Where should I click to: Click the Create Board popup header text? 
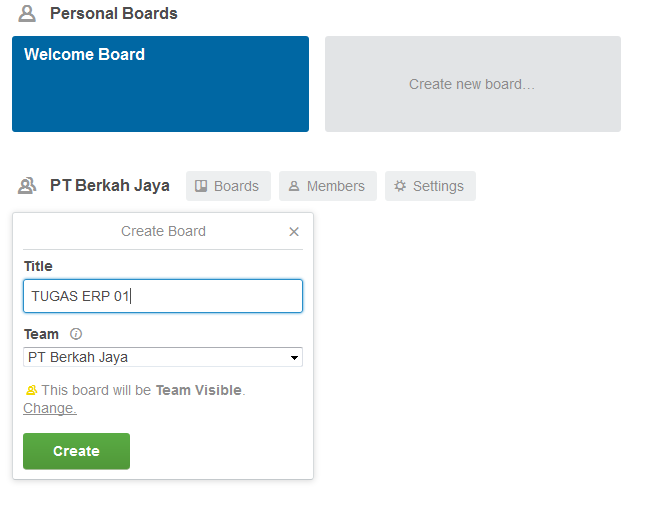click(163, 231)
